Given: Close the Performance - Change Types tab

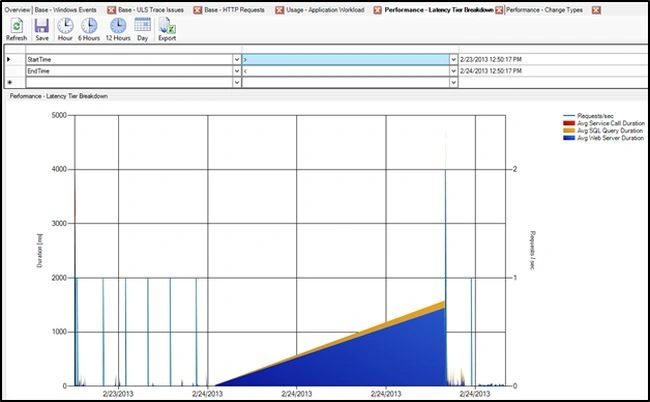Looking at the screenshot, I should (596, 10).
